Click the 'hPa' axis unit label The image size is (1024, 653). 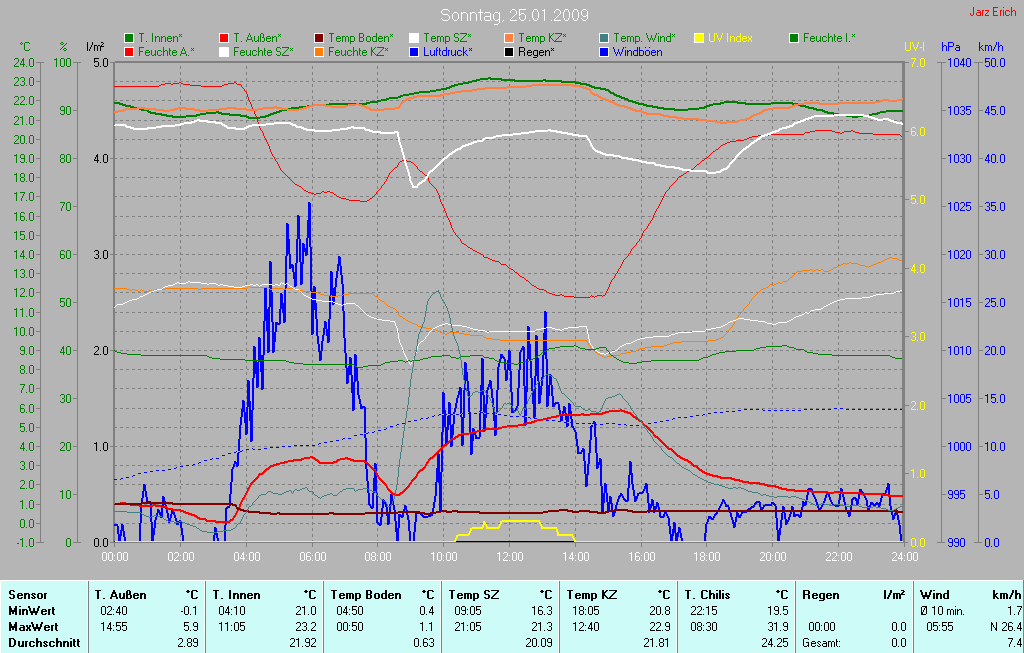[x=950, y=47]
